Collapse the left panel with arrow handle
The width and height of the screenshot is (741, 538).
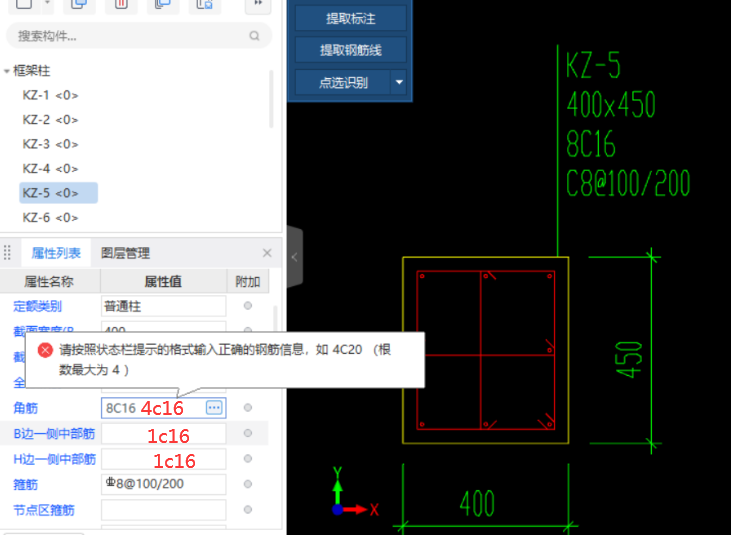(294, 257)
